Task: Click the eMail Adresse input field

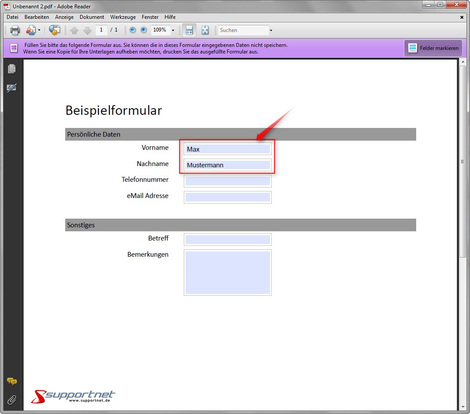Action: coord(228,197)
